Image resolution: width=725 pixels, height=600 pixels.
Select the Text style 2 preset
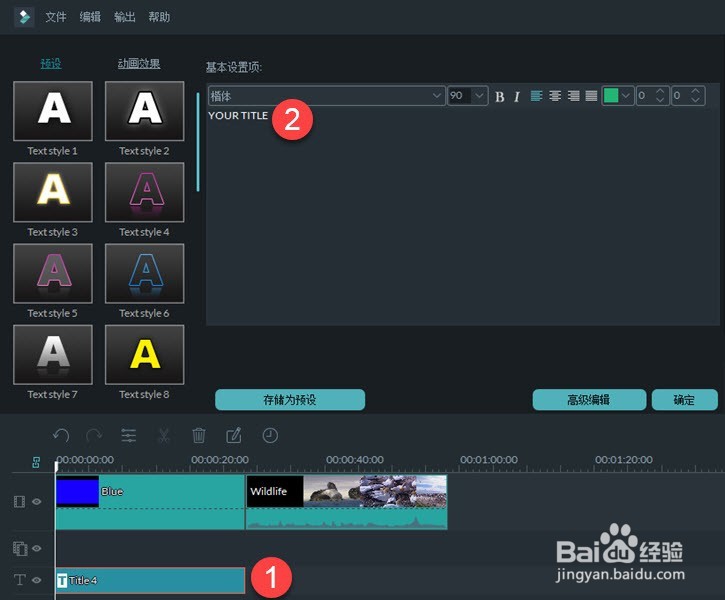tap(144, 111)
